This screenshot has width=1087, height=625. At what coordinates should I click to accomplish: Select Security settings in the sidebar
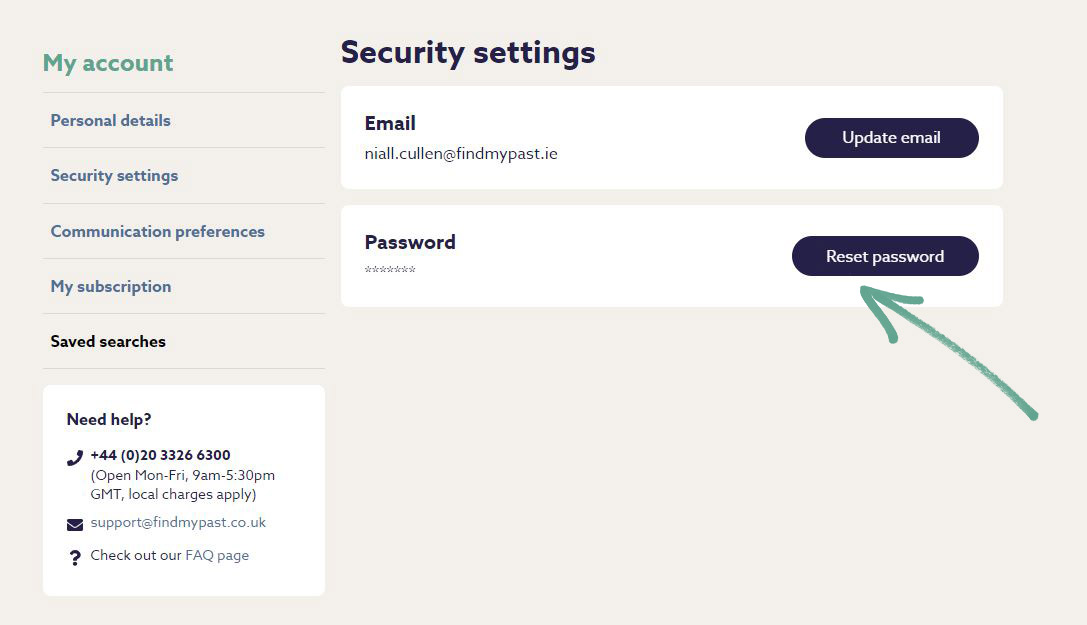(x=114, y=175)
